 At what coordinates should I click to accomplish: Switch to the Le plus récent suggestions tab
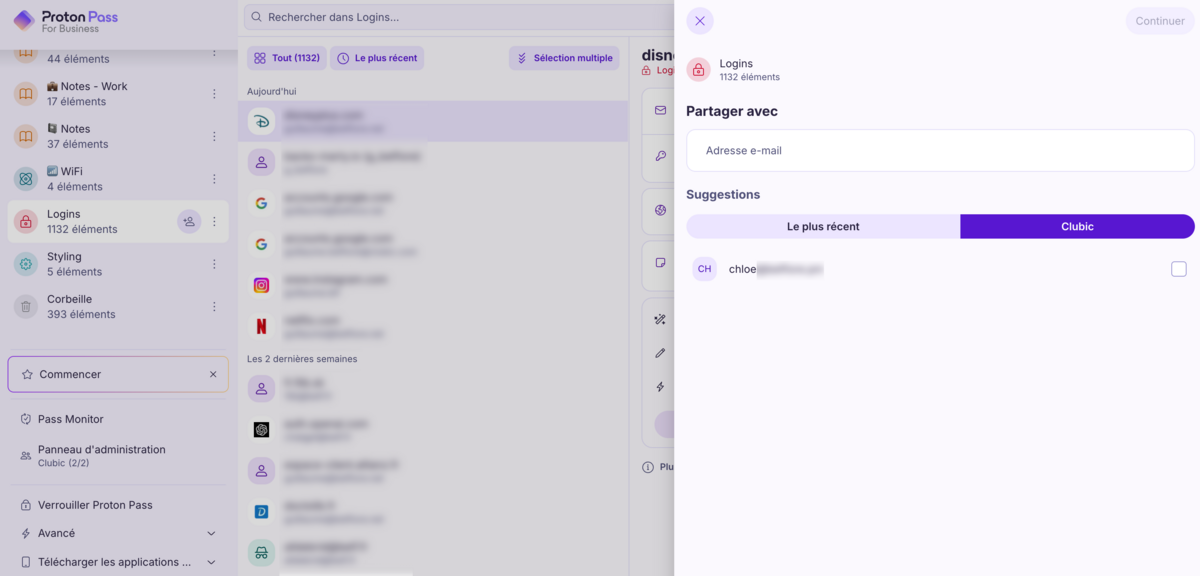[823, 226]
